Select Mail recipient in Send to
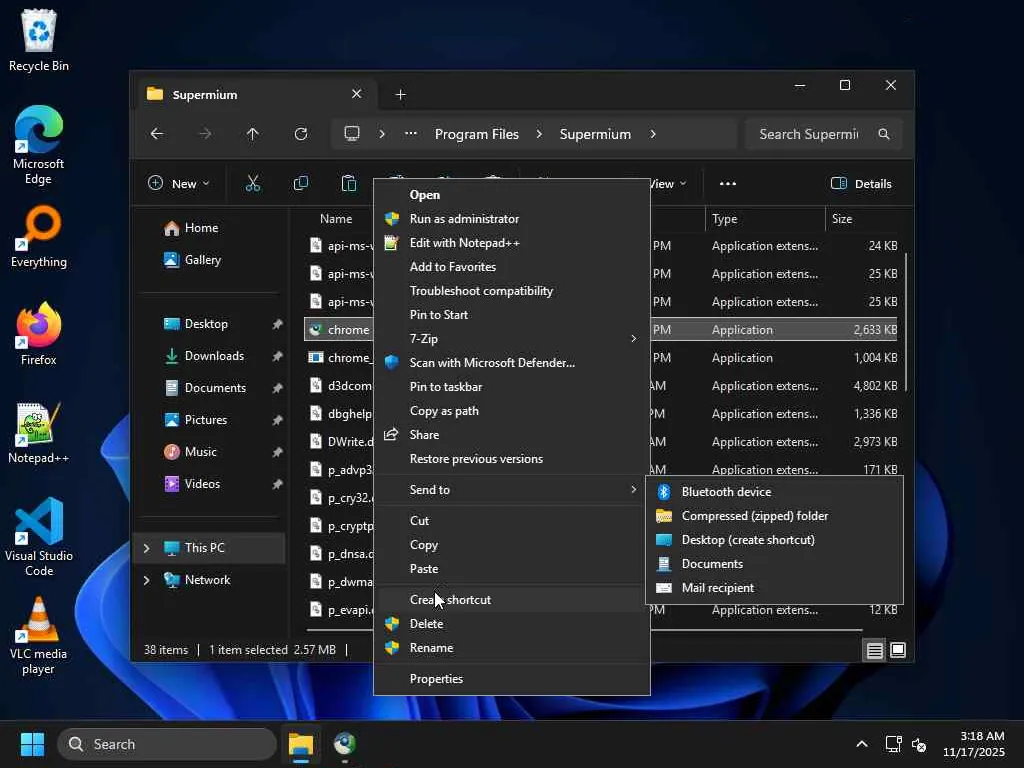1024x768 pixels. [775, 588]
